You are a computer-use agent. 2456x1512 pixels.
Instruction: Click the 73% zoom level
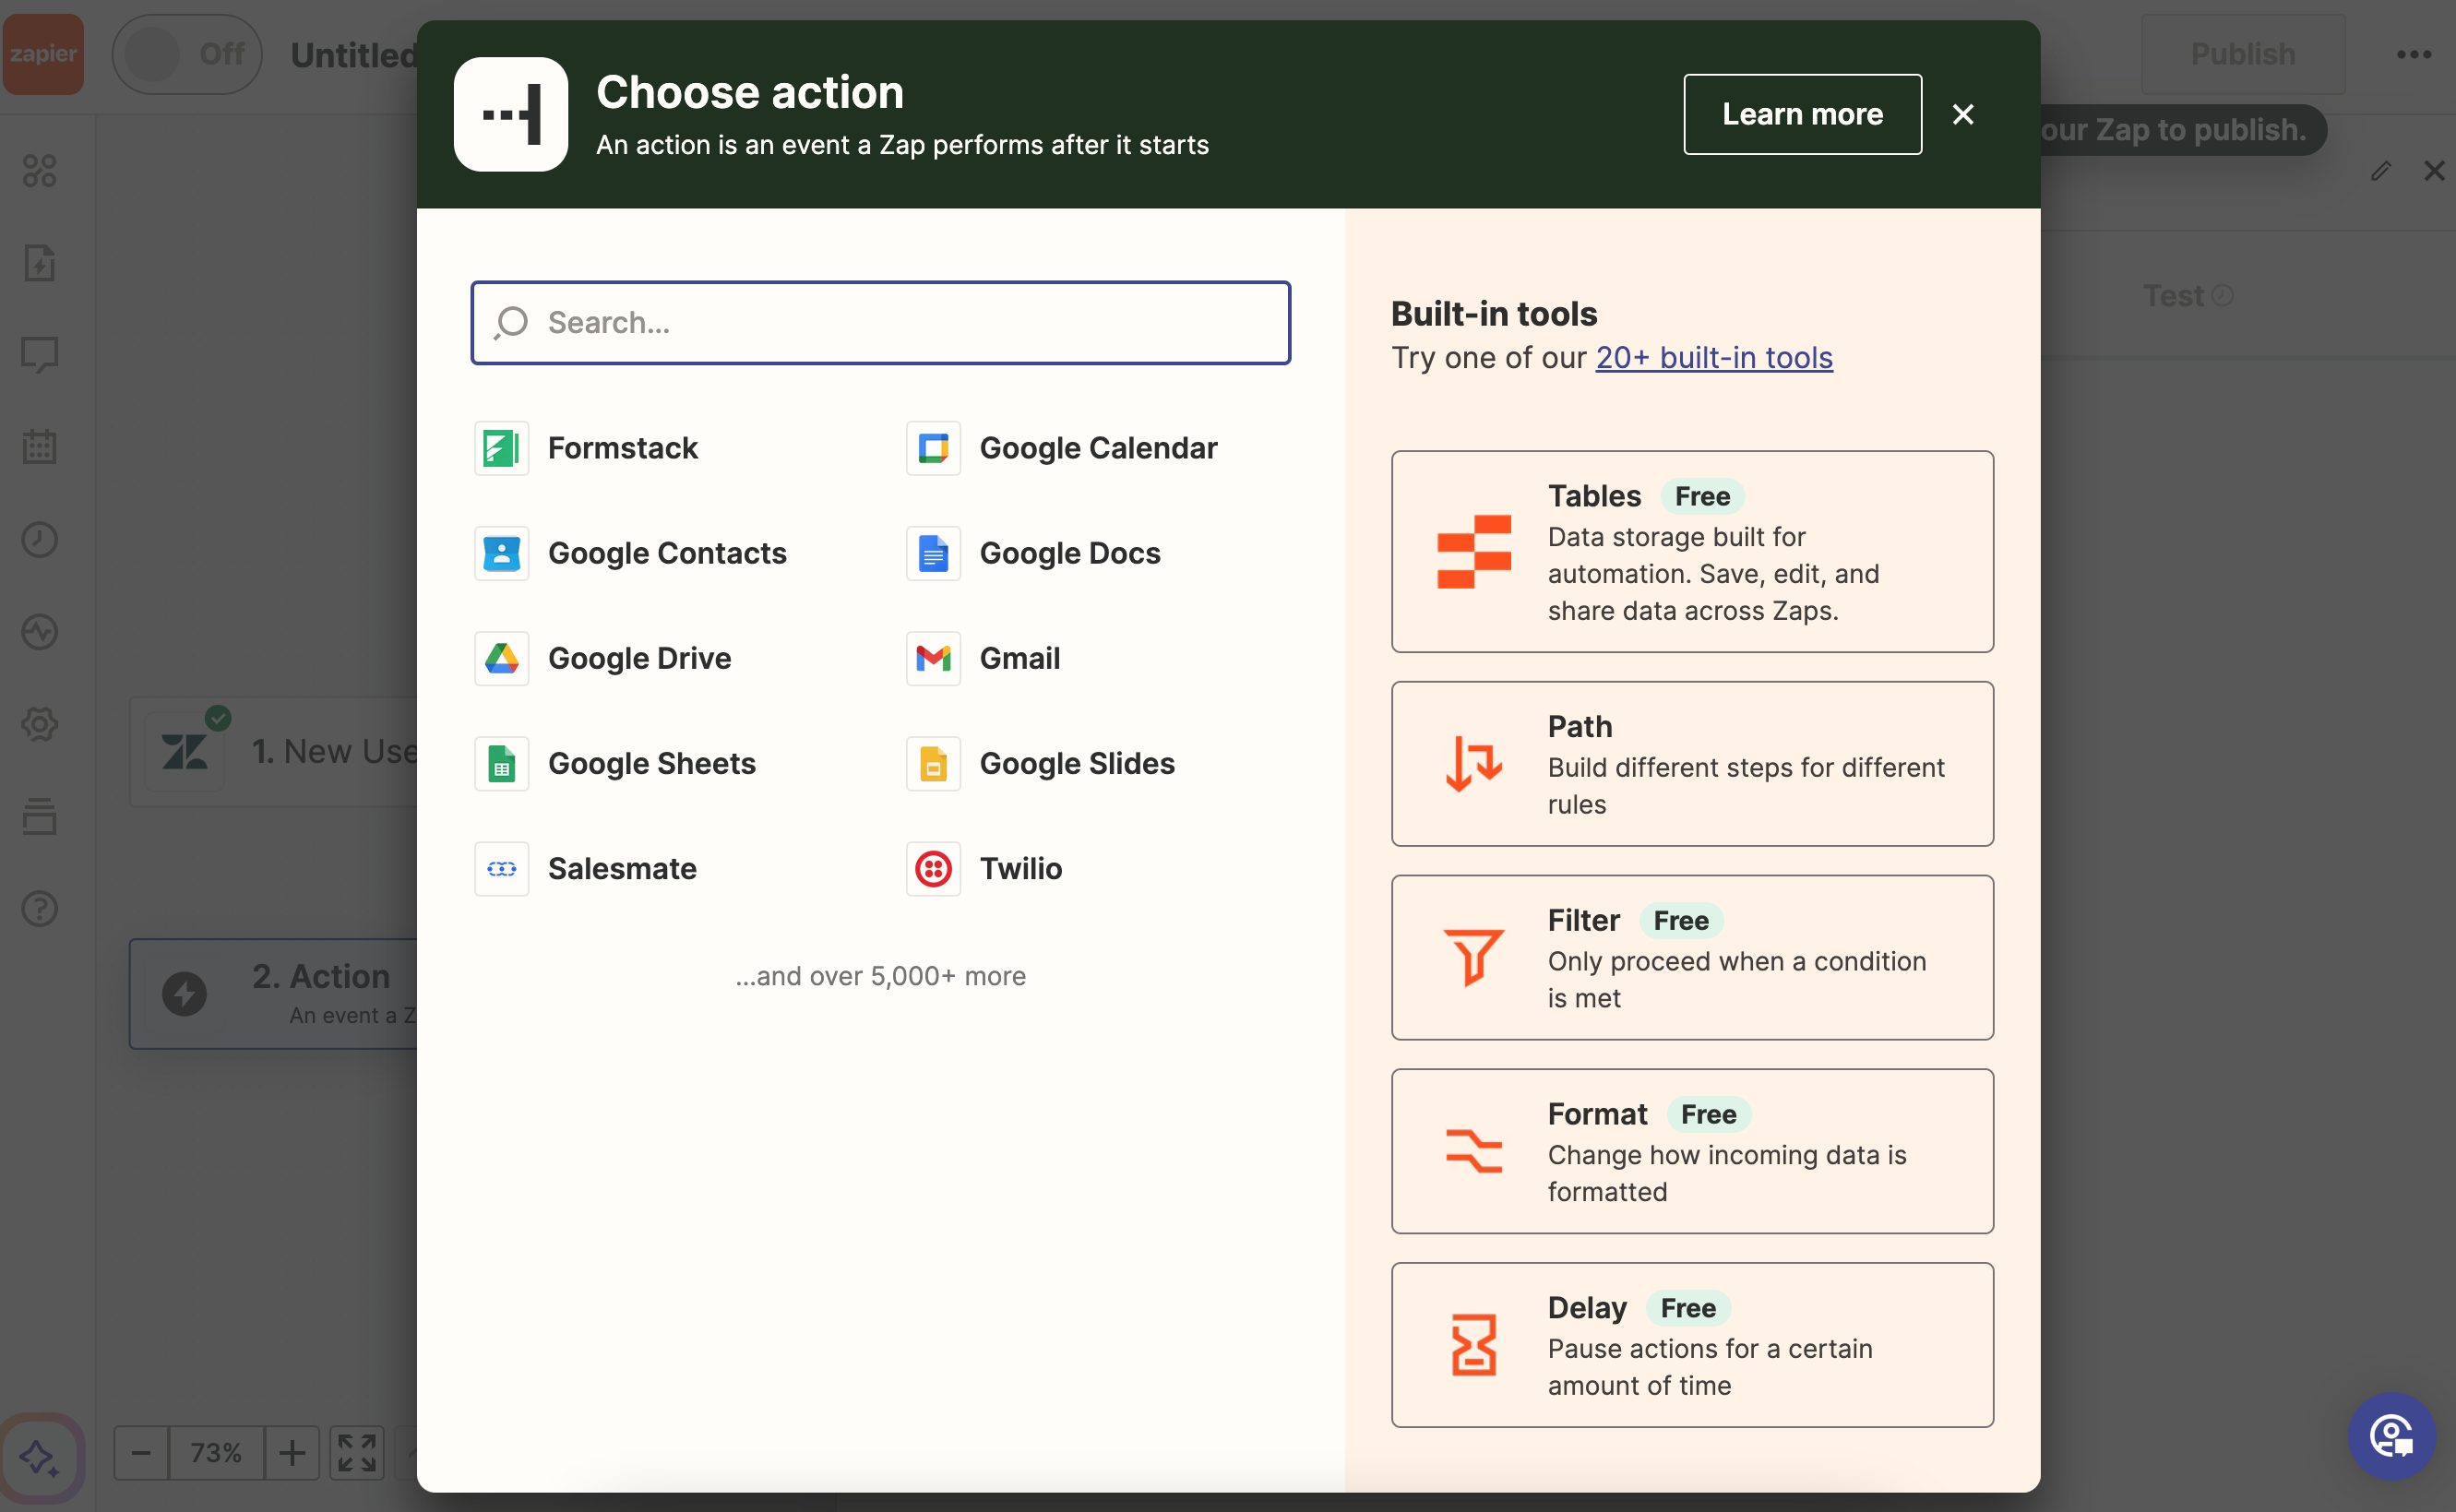(x=216, y=1452)
